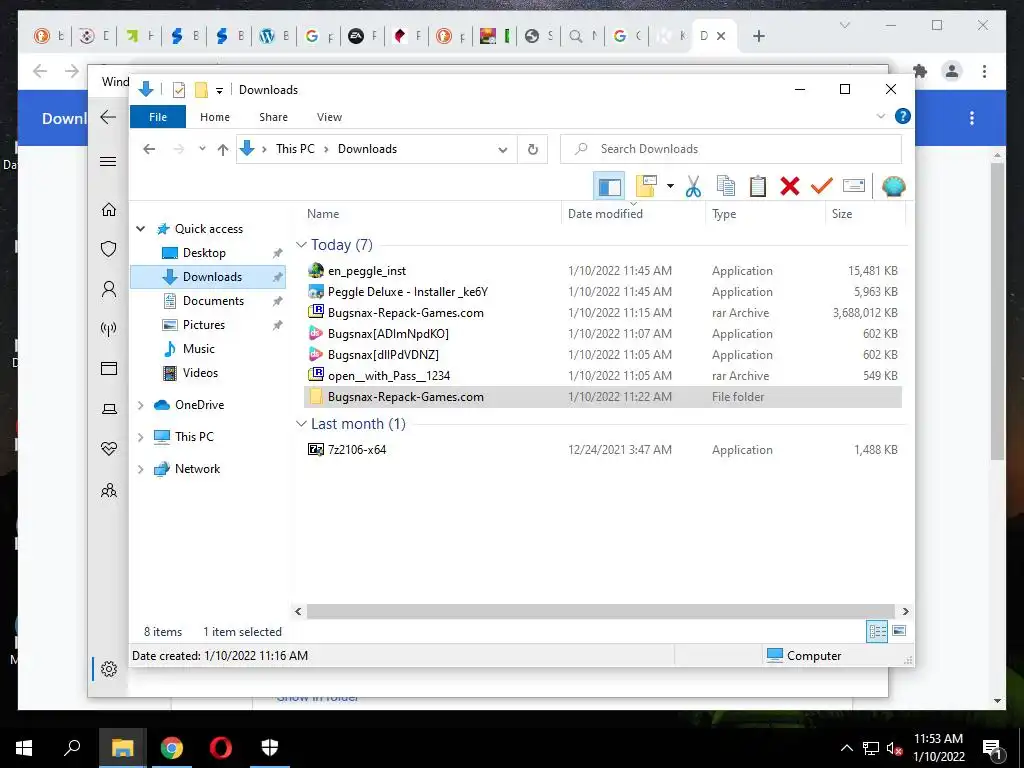
Task: Open the View ribbon tab
Action: [x=329, y=117]
